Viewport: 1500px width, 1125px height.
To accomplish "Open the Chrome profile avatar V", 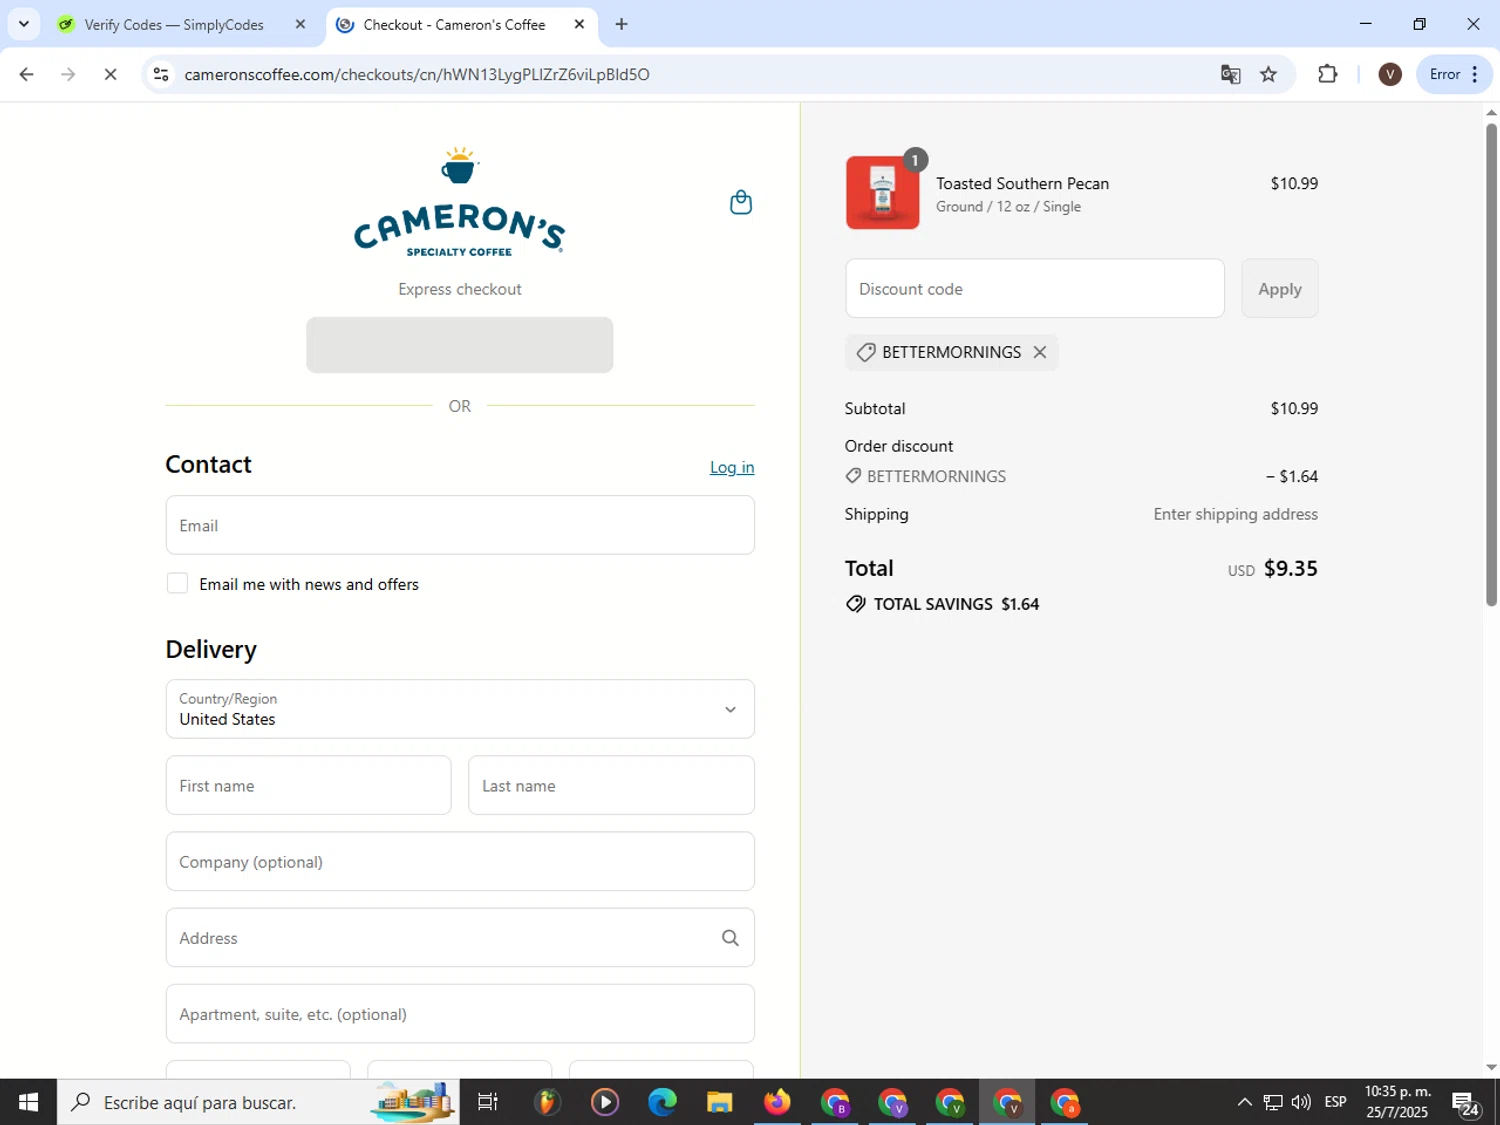I will [1389, 74].
